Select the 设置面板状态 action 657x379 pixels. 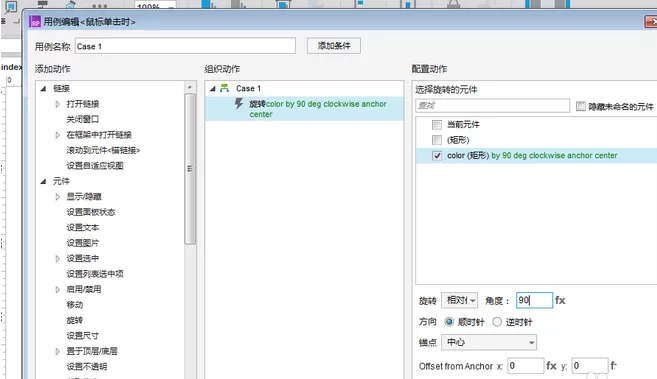pyautogui.click(x=91, y=212)
